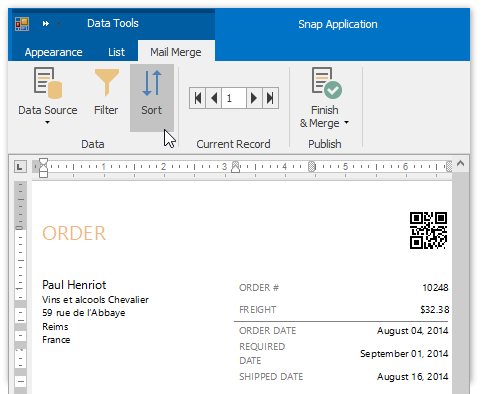The image size is (482, 394).
Task: Click the tab marker near 3 inches on ruler
Action: (x=235, y=167)
